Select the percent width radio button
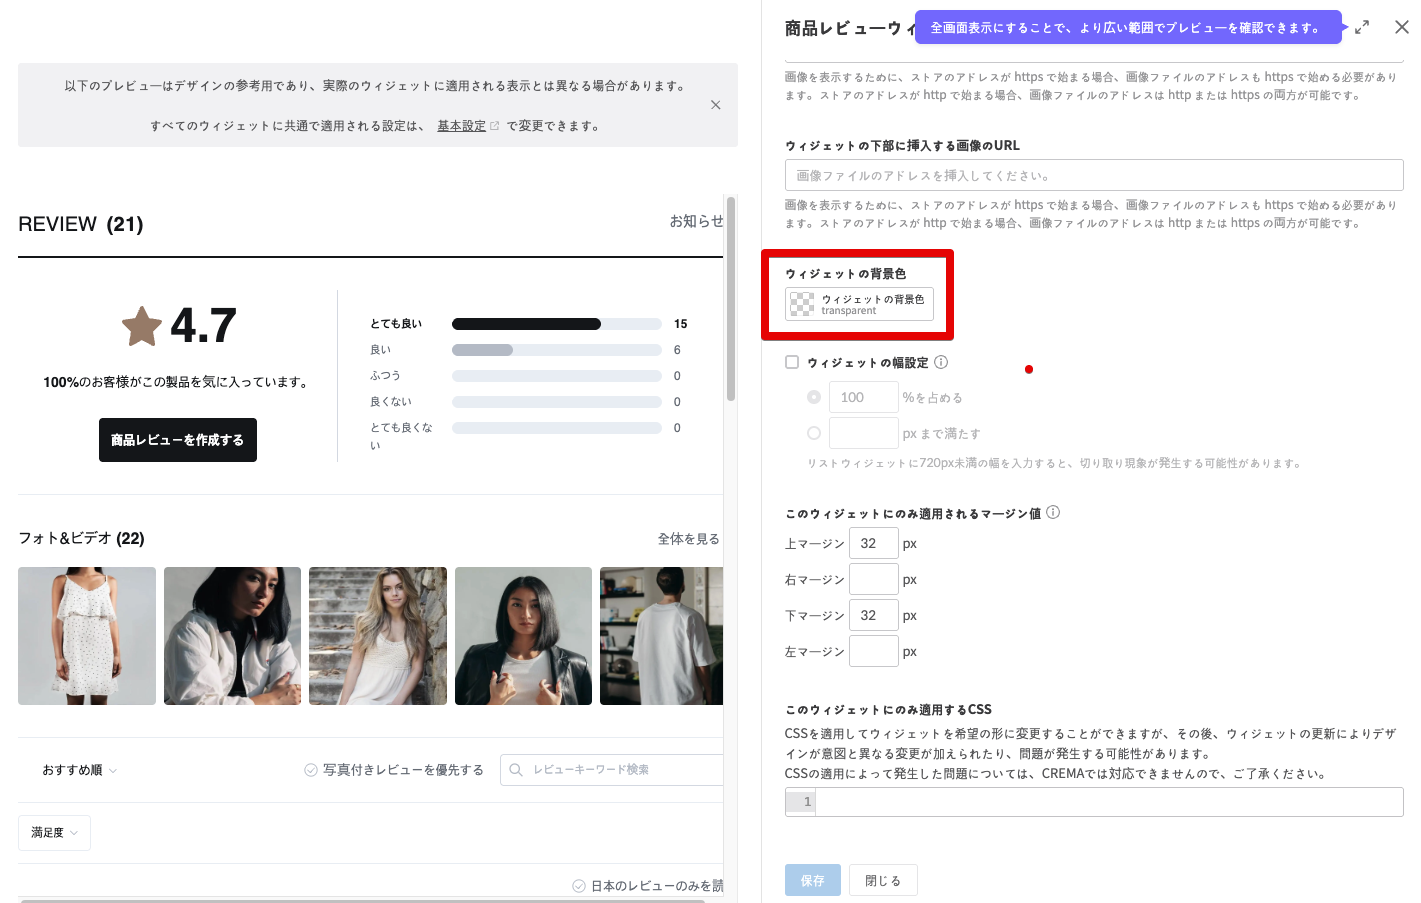This screenshot has width=1421, height=903. (x=814, y=397)
